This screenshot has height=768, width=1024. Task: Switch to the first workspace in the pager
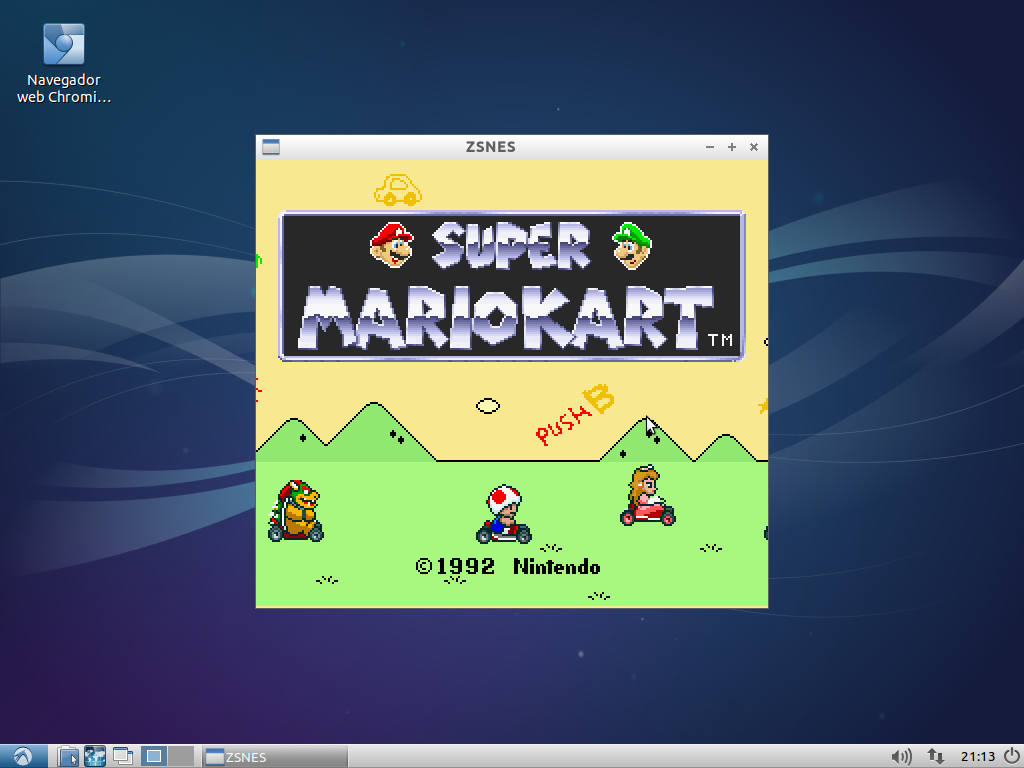tap(154, 756)
